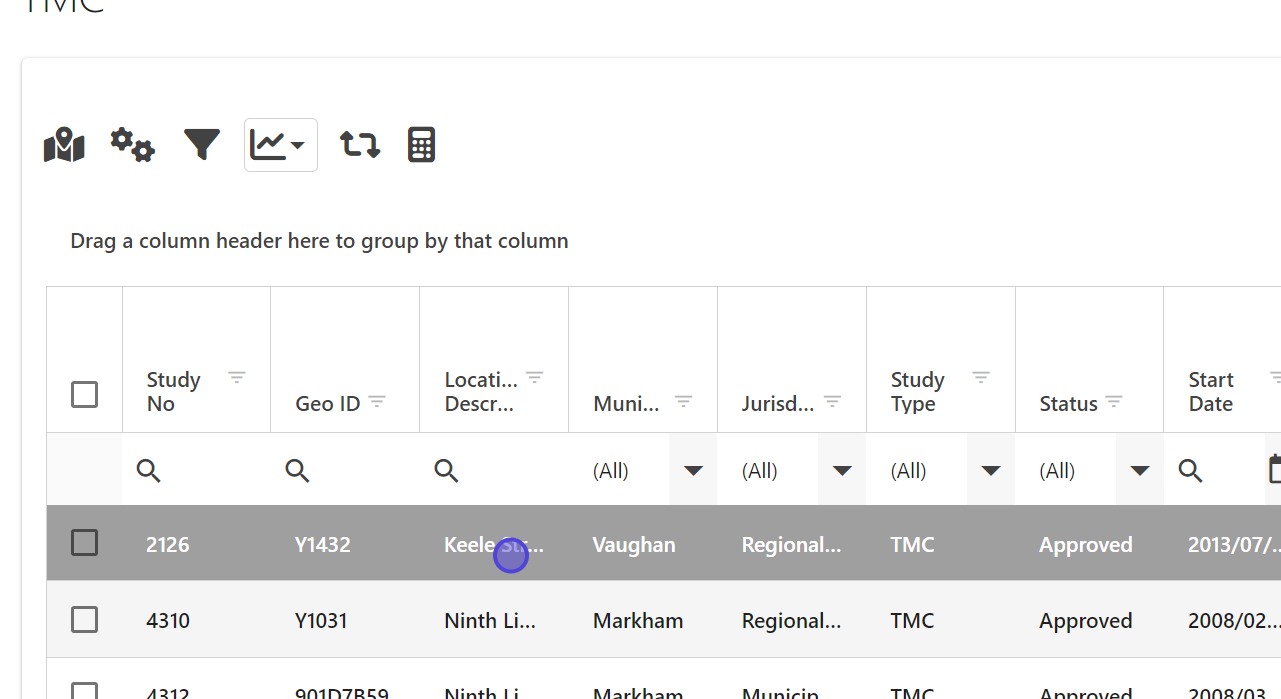Expand the Jurisdiction filter dropdown
This screenshot has width=1281, height=699.
[x=842, y=470]
